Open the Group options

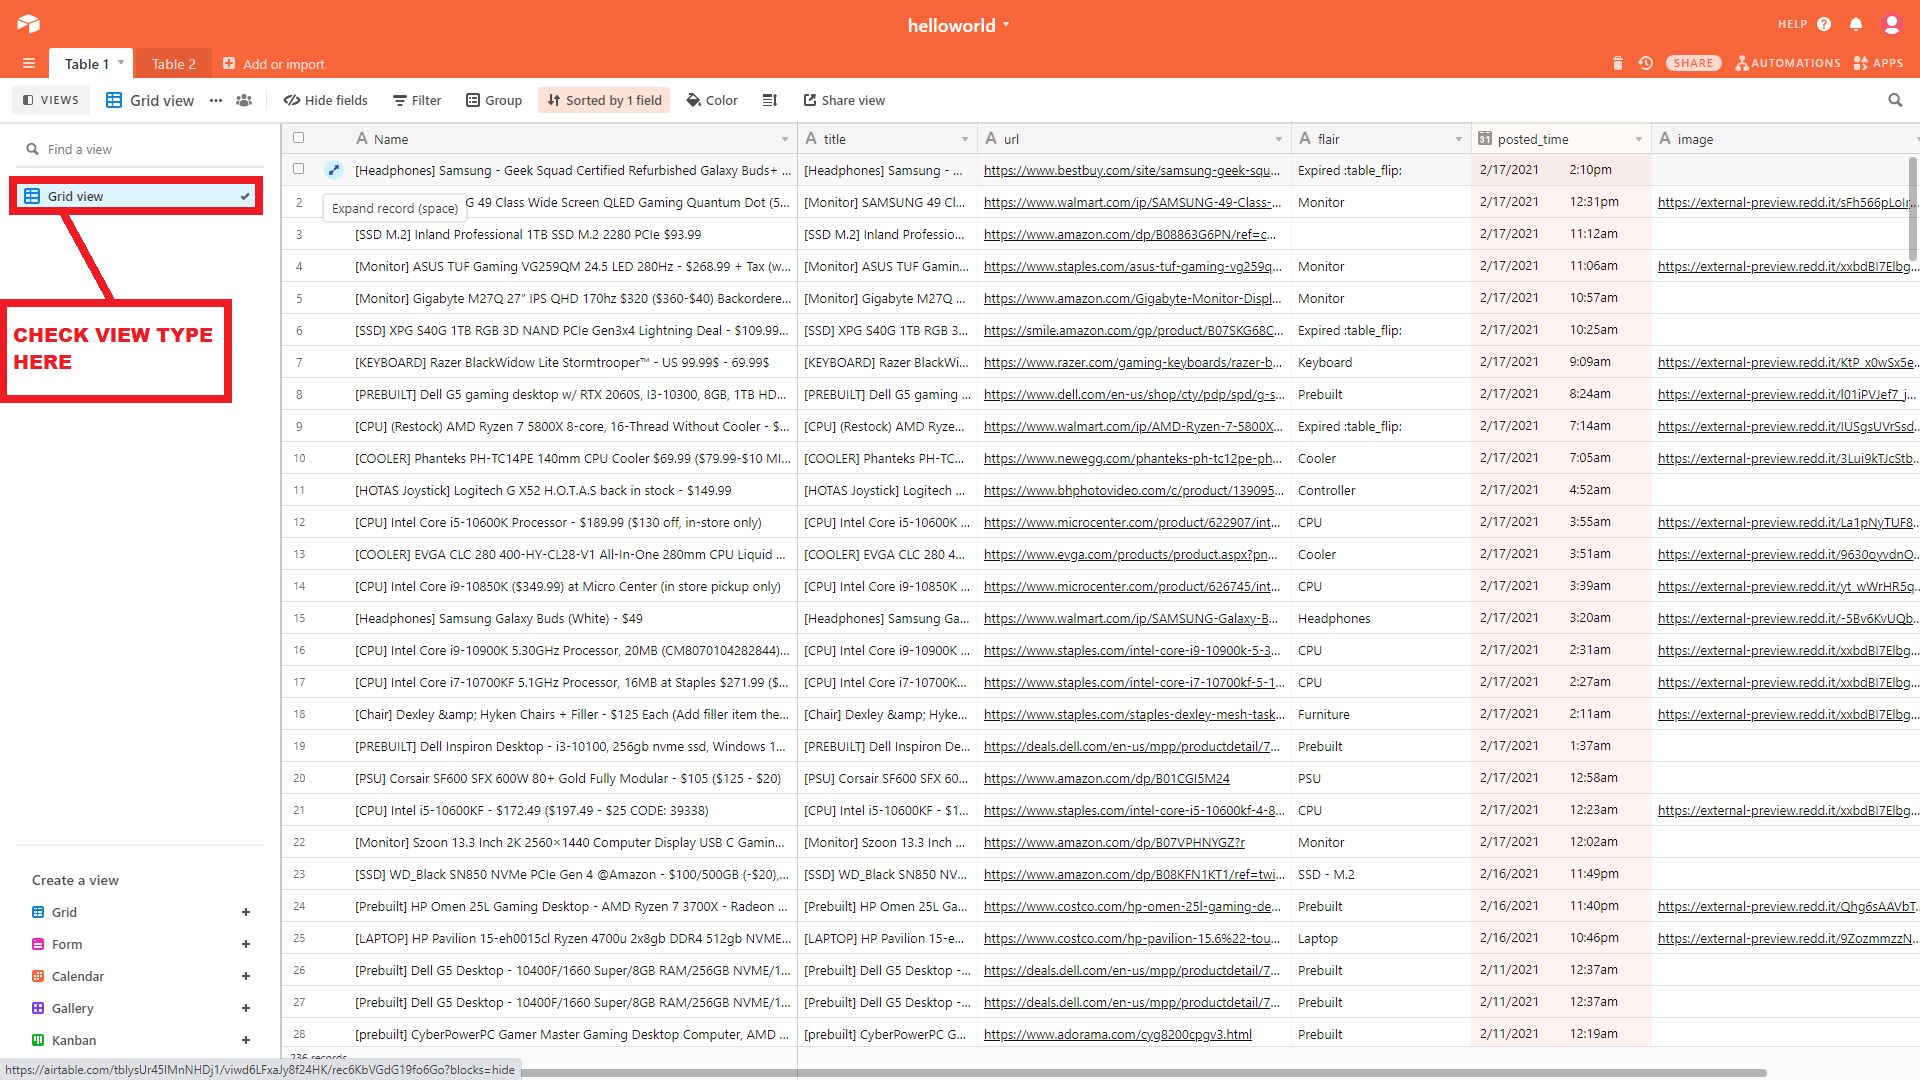(x=494, y=100)
